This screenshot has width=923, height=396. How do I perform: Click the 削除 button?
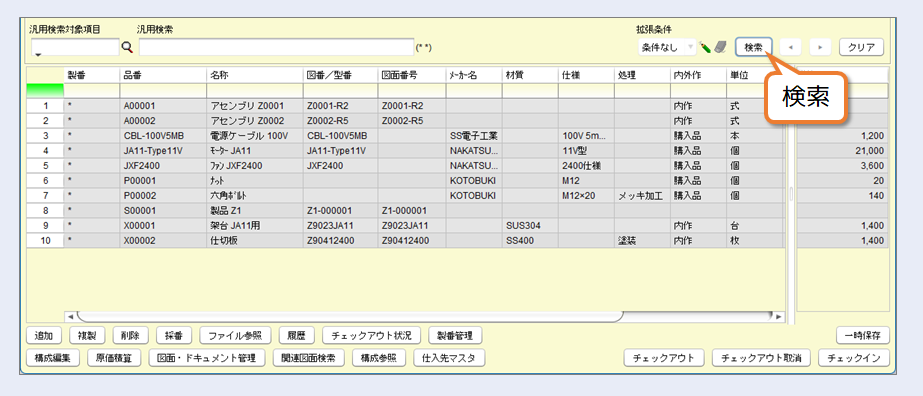click(130, 335)
